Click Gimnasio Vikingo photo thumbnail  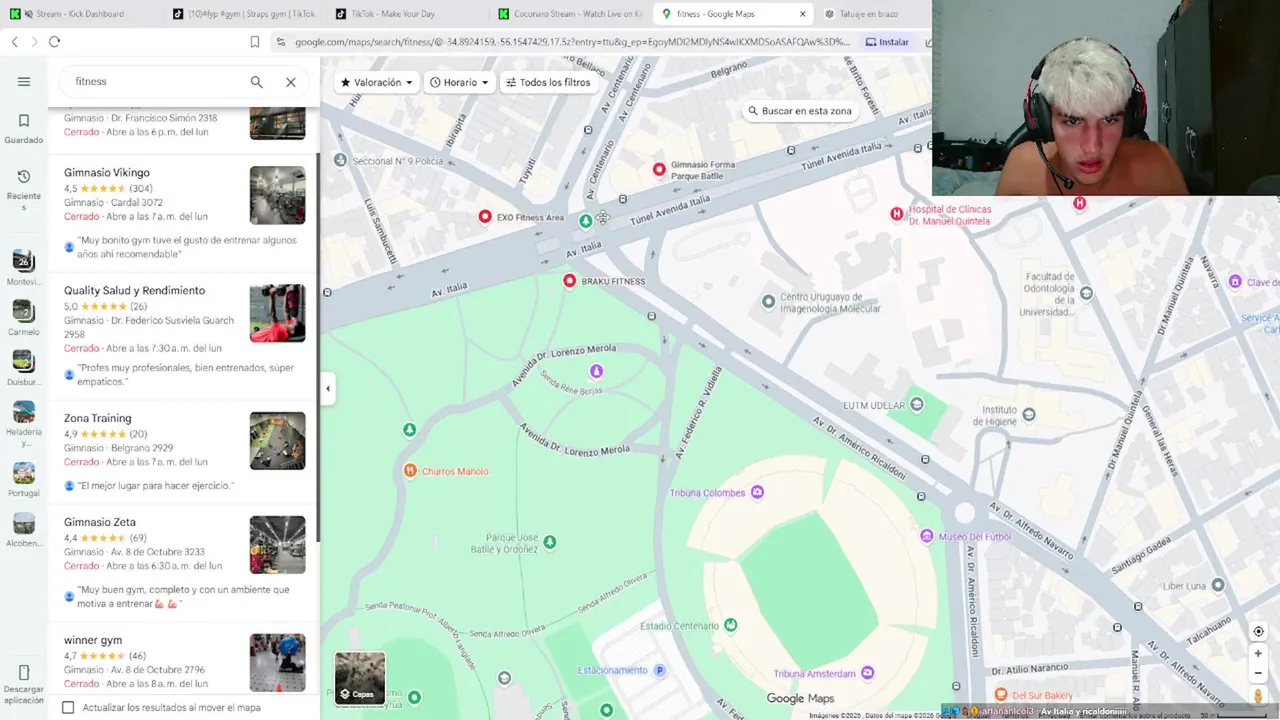point(278,195)
